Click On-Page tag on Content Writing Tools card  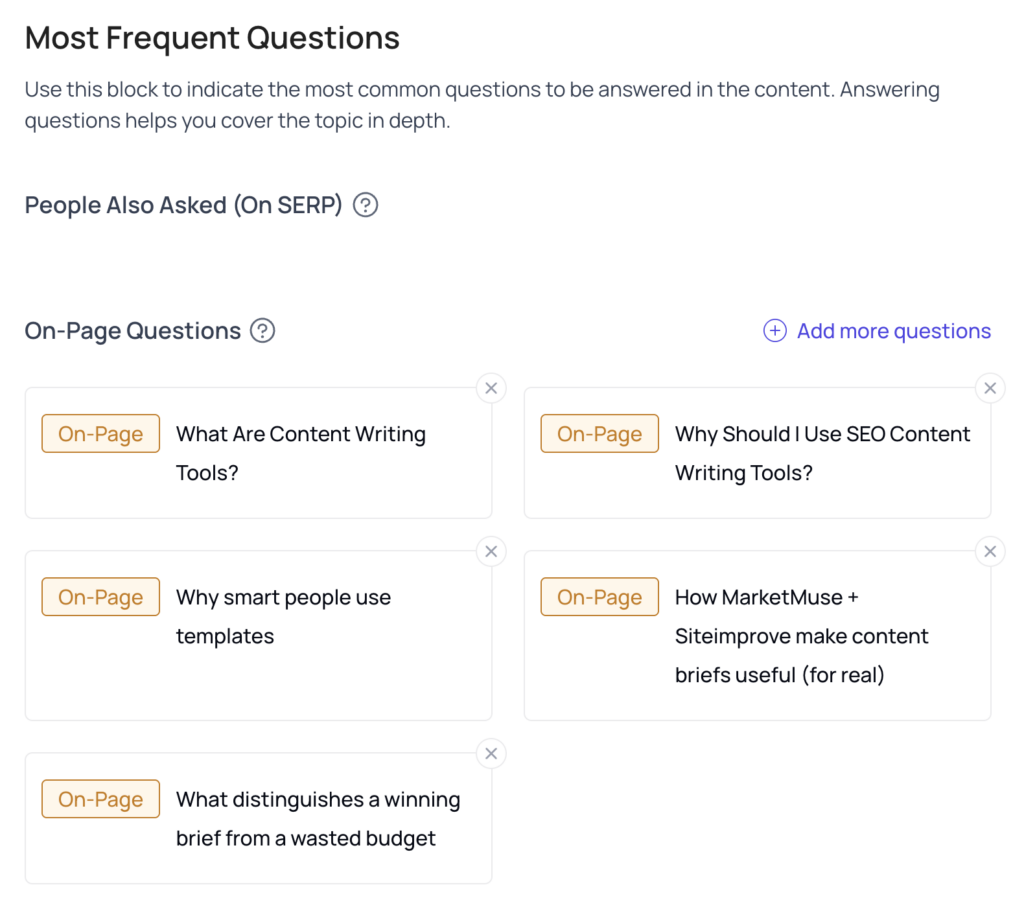point(101,434)
